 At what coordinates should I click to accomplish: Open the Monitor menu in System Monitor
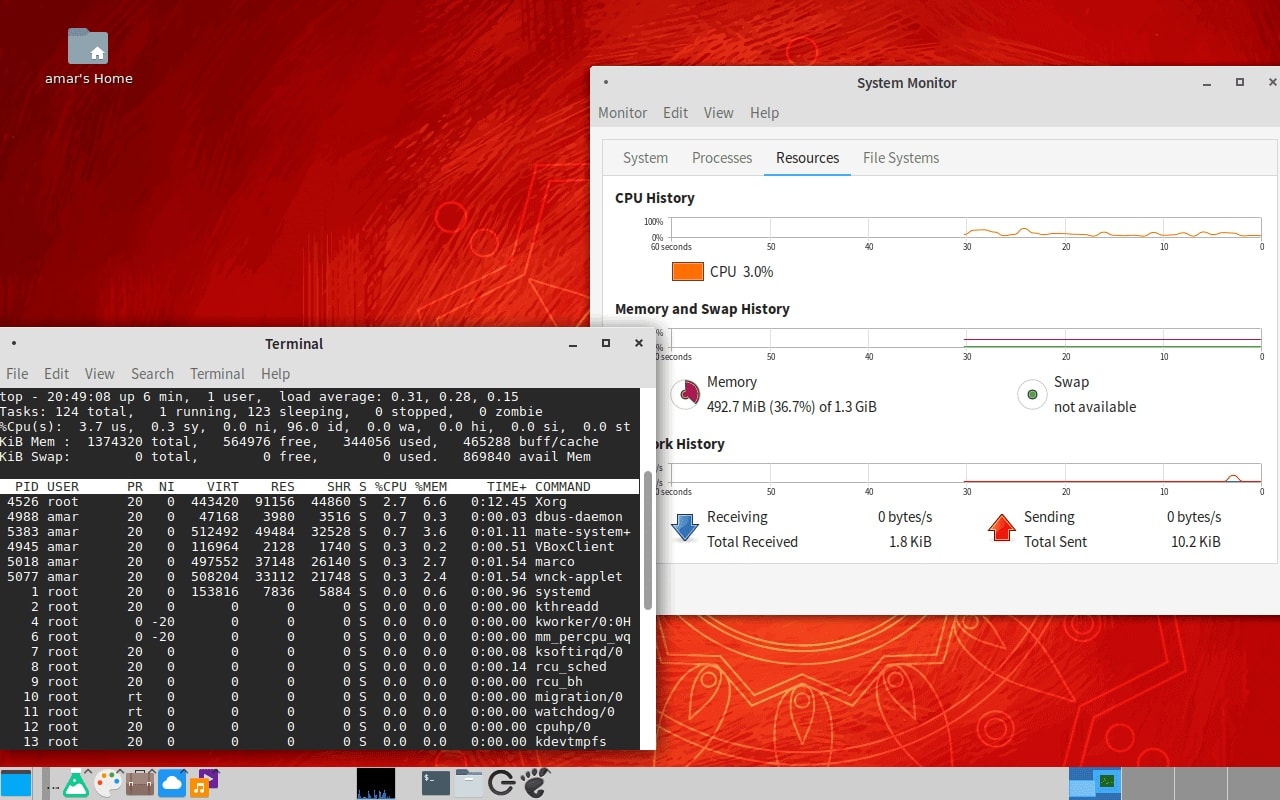tap(622, 113)
